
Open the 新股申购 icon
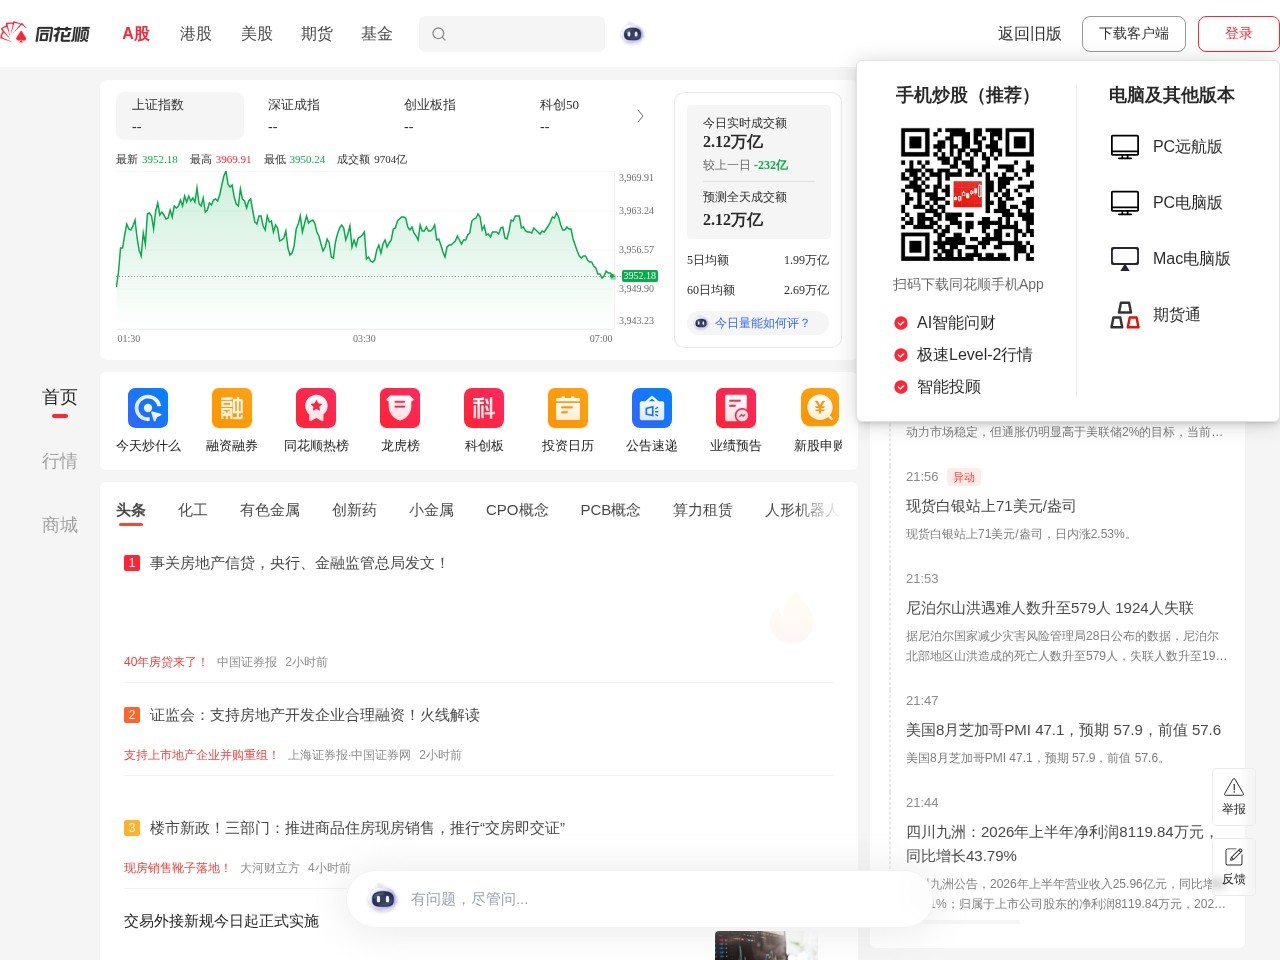coord(820,408)
